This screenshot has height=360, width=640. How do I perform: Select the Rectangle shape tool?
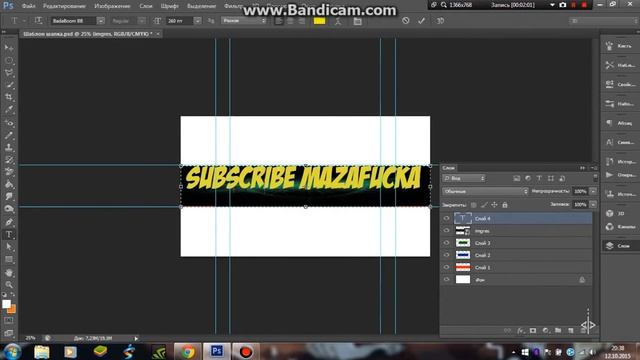tap(9, 260)
